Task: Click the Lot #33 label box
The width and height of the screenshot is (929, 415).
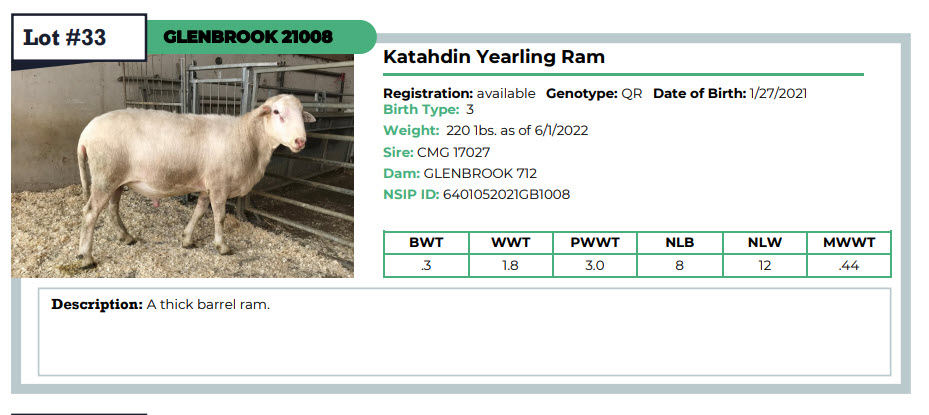Action: pos(79,37)
